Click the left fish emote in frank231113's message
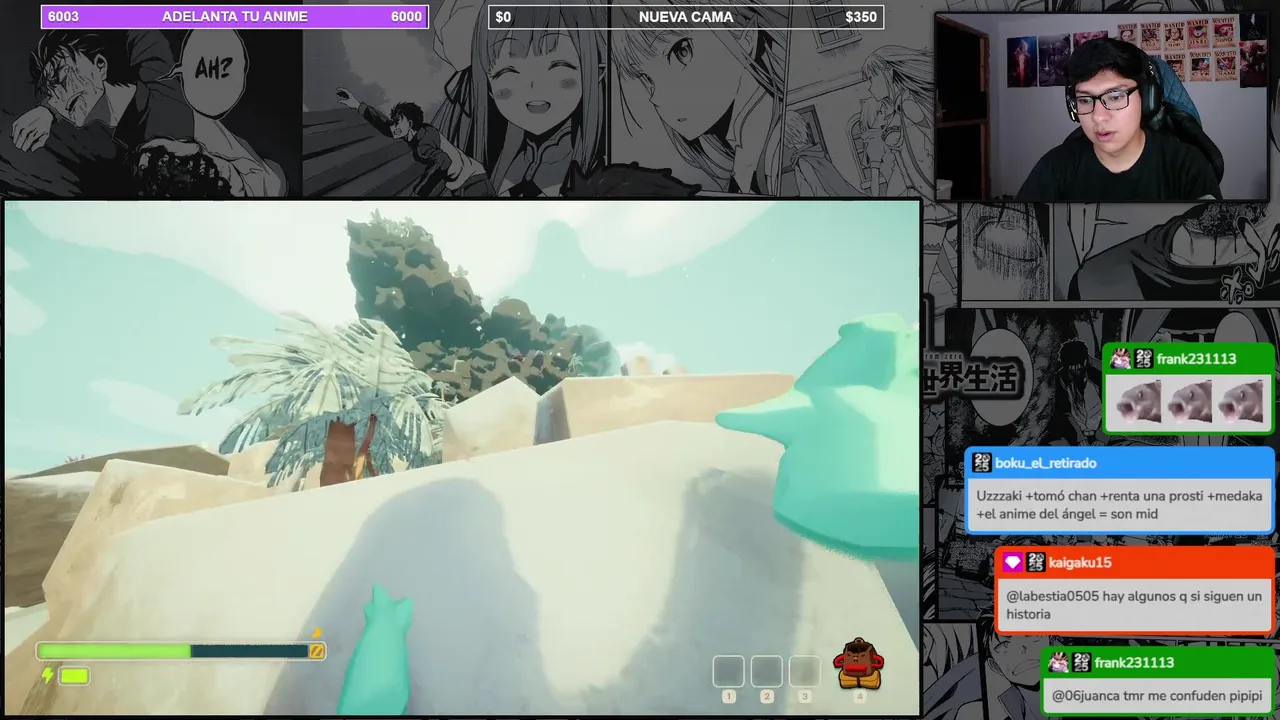Screen dimensions: 1280x720 1137,402
